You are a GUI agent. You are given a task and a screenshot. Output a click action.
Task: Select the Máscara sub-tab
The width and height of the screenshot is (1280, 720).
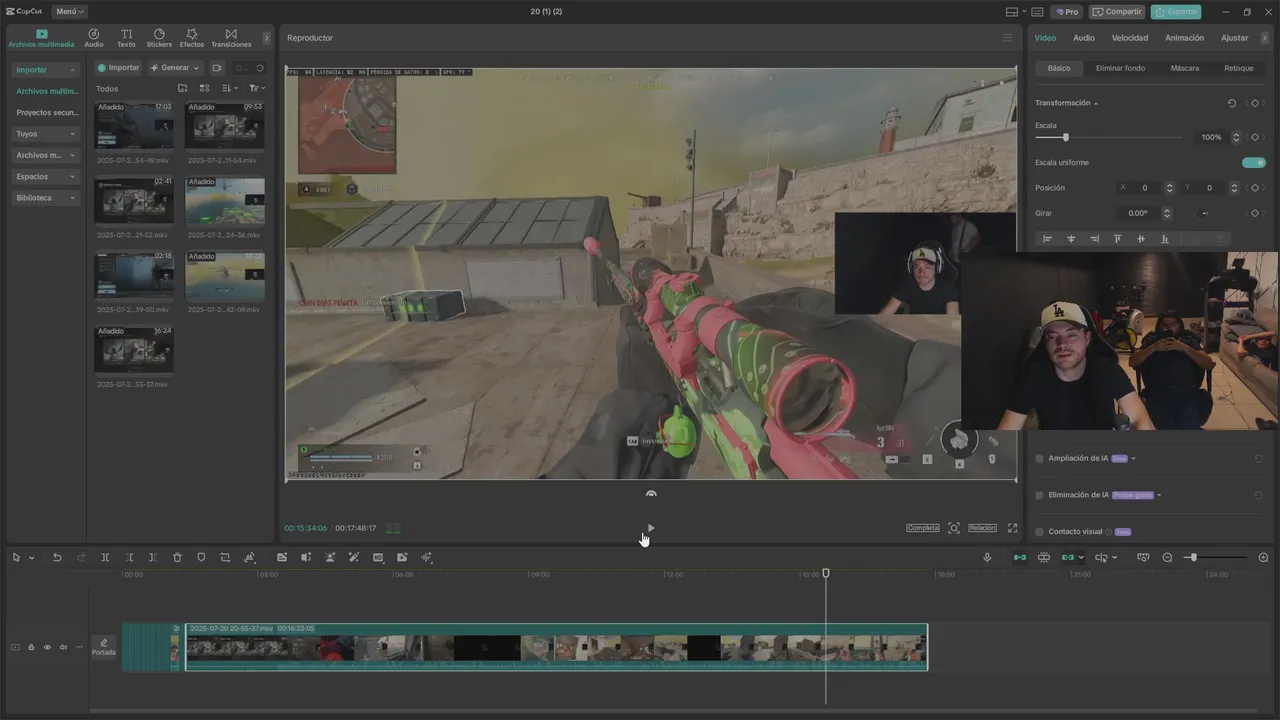(1185, 68)
